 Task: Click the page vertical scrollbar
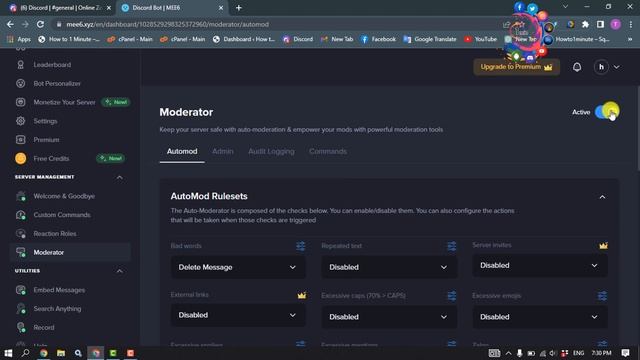point(638,129)
